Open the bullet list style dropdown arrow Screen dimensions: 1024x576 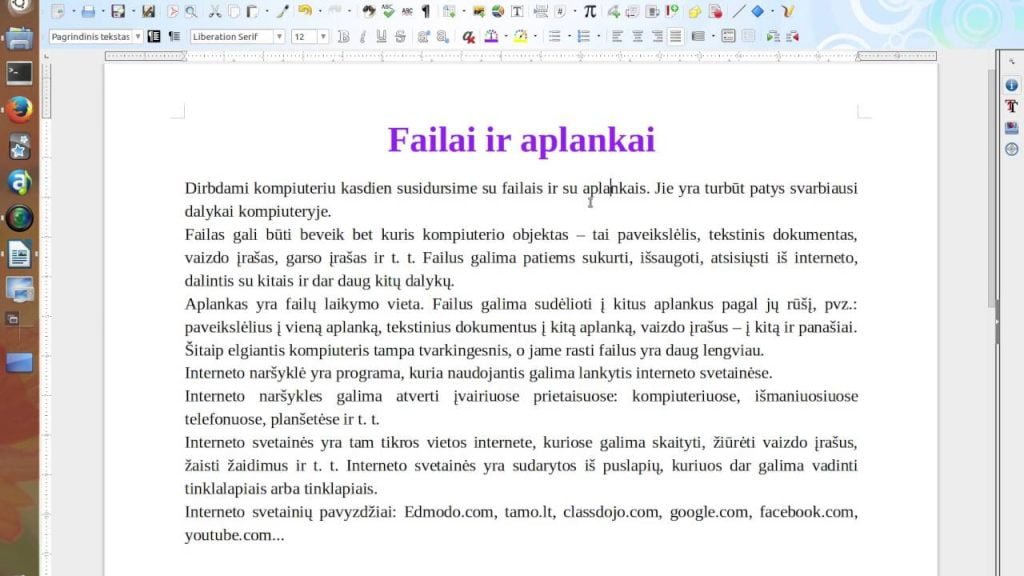click(x=569, y=37)
